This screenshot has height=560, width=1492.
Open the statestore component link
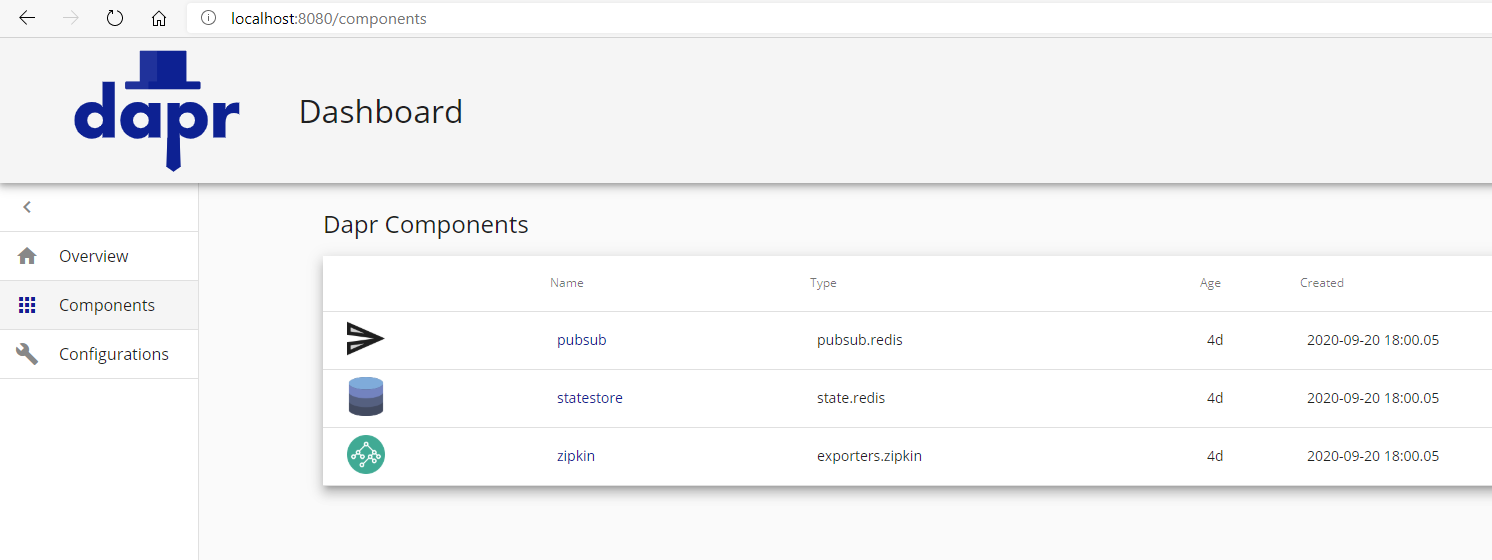pos(590,398)
